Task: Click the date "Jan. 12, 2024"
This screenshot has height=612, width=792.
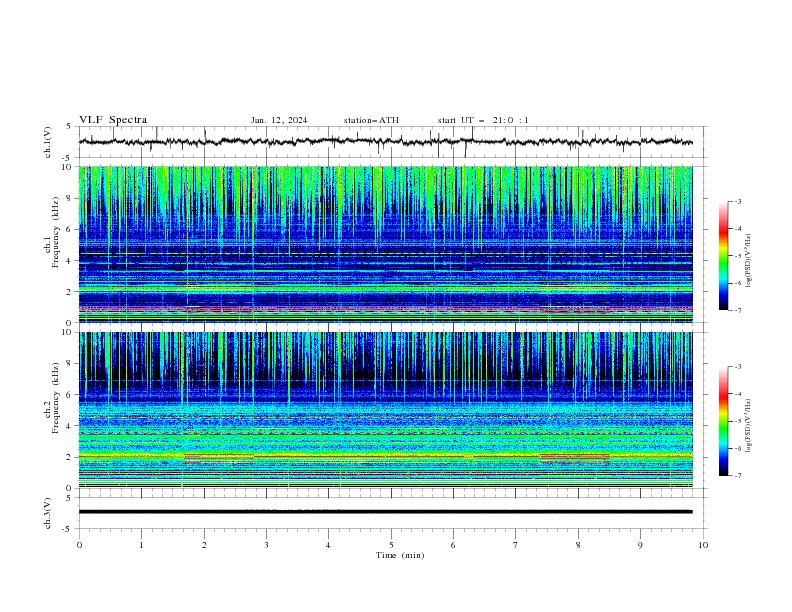Action: tap(279, 120)
